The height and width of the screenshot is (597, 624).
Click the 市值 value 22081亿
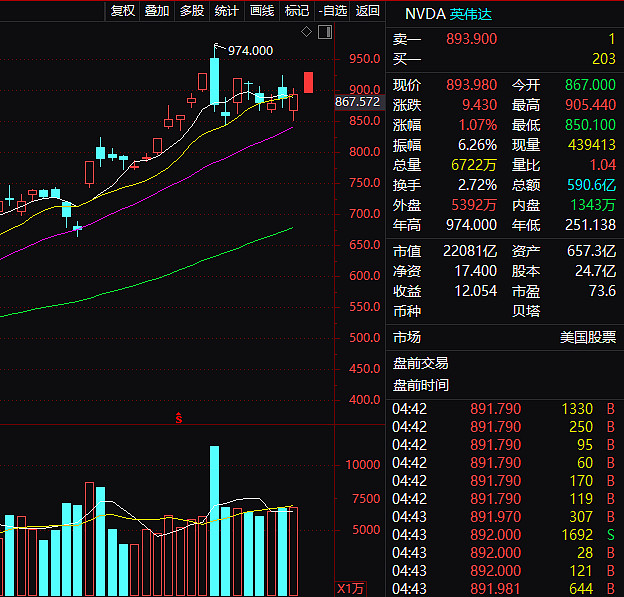click(470, 251)
